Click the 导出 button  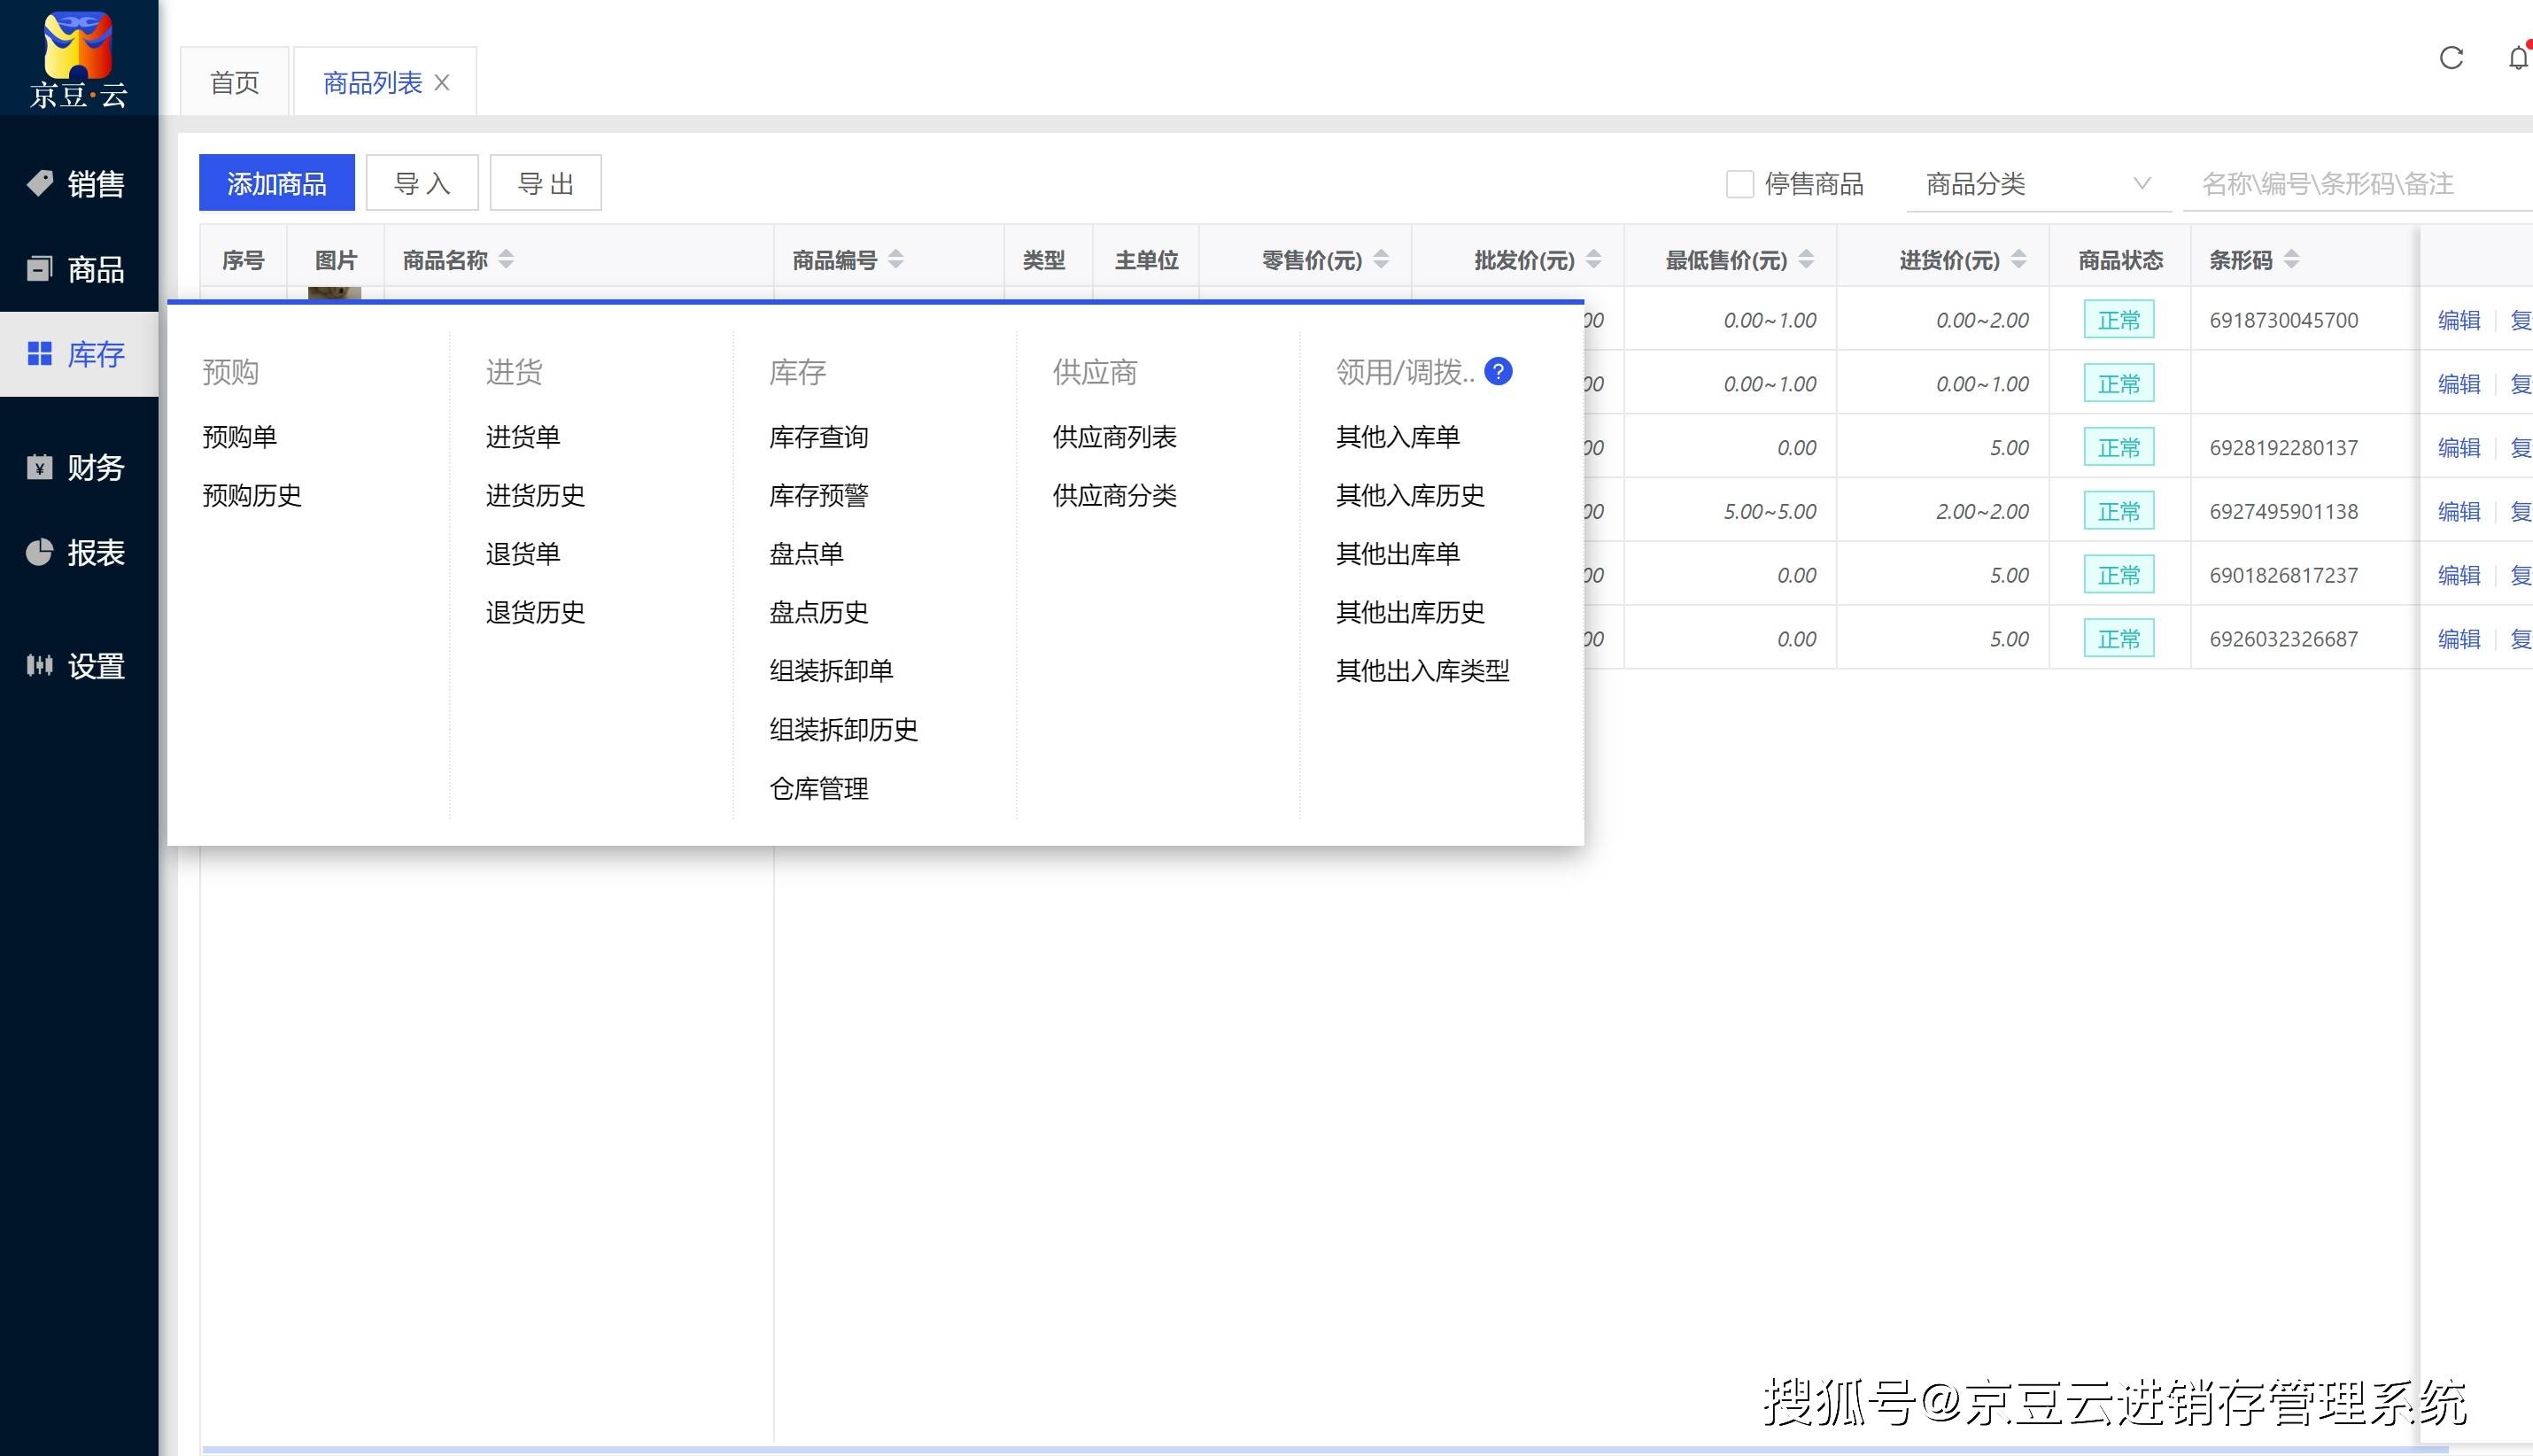tap(546, 183)
